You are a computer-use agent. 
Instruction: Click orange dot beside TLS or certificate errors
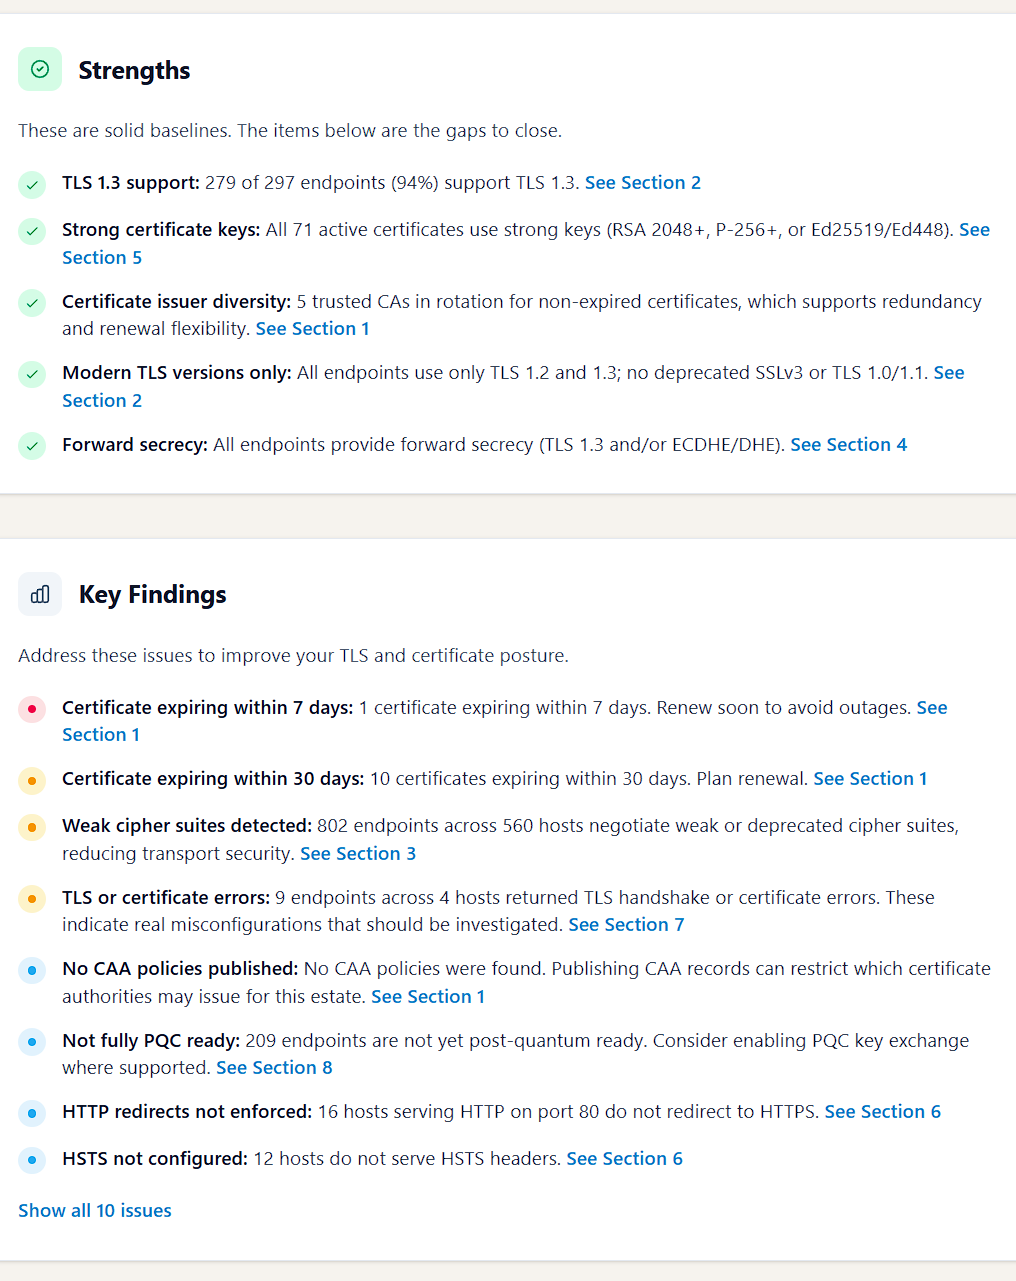[x=32, y=899]
